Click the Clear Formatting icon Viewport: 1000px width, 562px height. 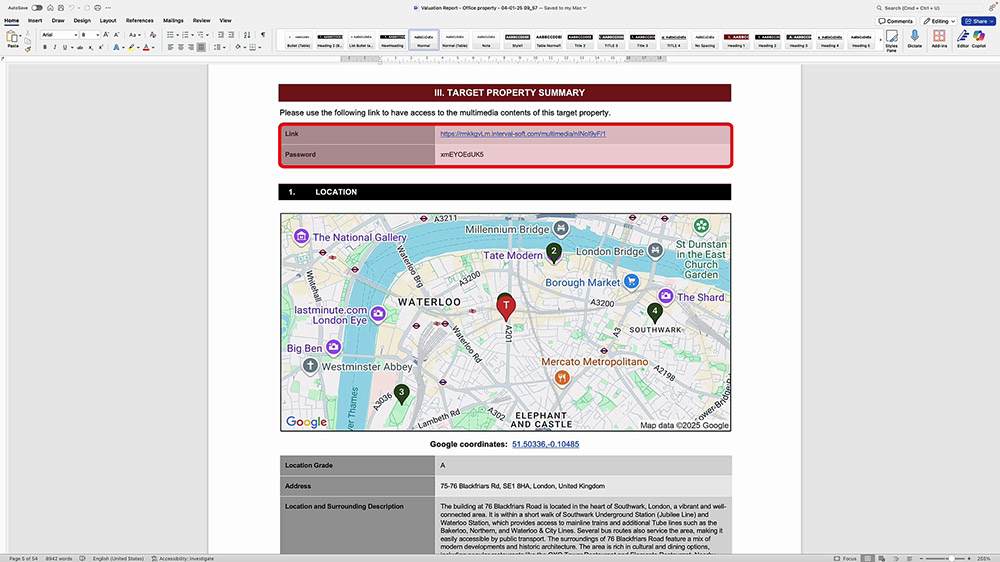(x=152, y=34)
